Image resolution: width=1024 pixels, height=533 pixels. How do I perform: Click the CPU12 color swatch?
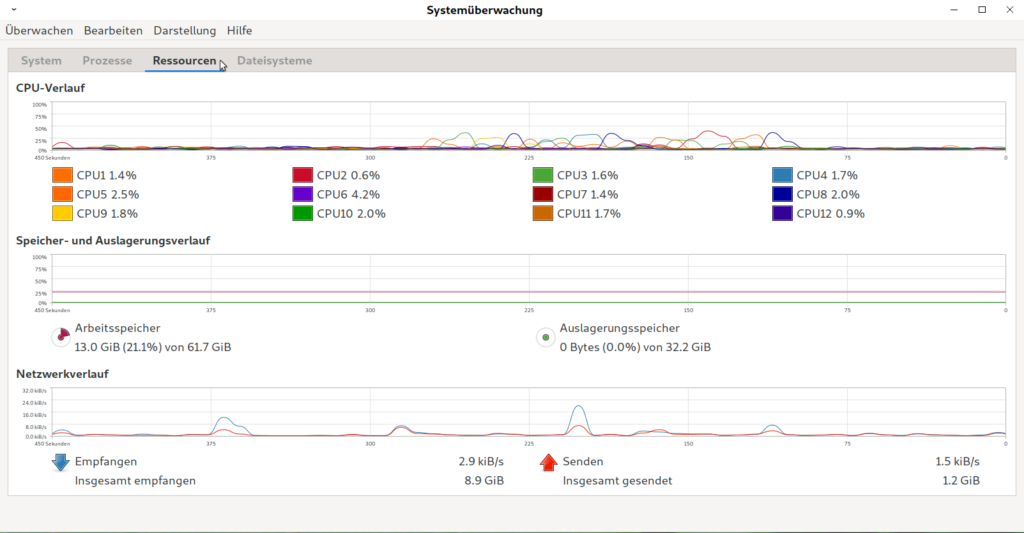click(783, 213)
